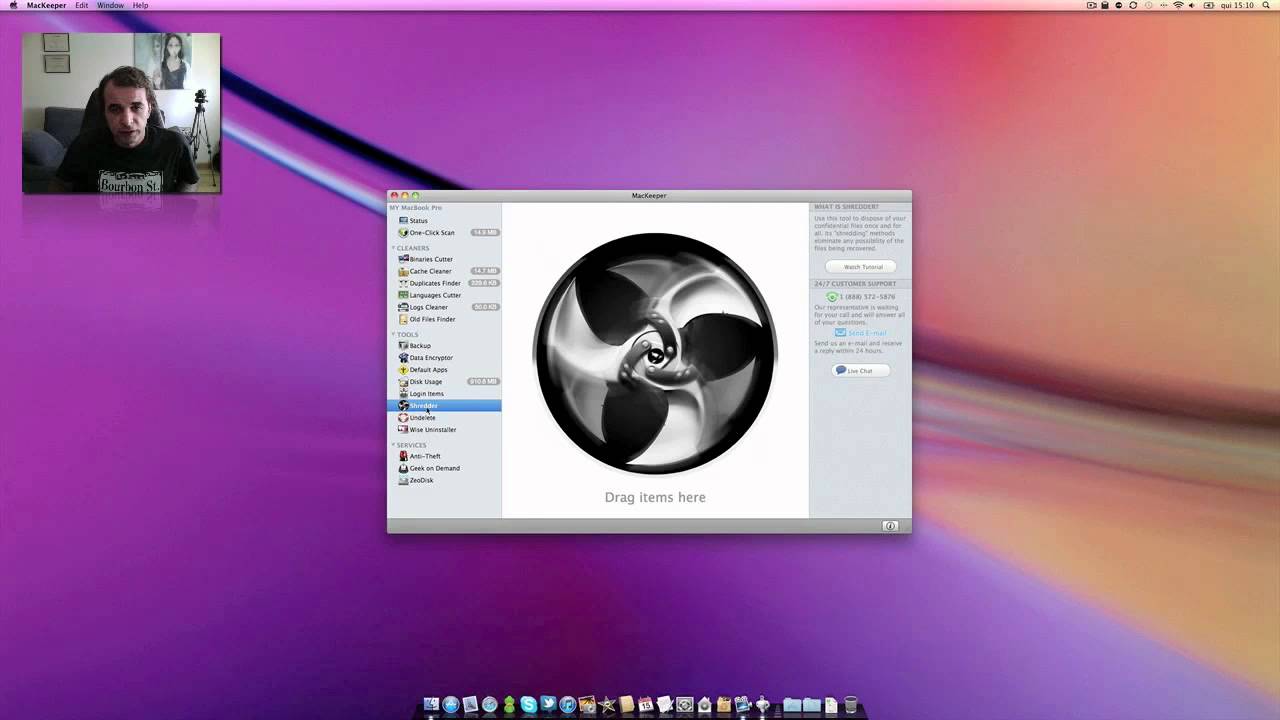Click the Duplicates Finder size badge
Screen dimensions: 1280x720
[x=484, y=283]
